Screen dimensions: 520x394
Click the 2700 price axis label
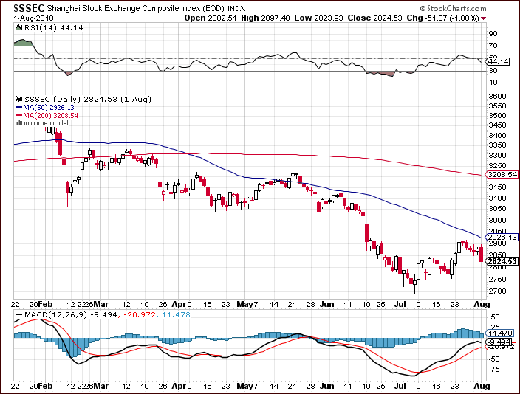[497, 291]
